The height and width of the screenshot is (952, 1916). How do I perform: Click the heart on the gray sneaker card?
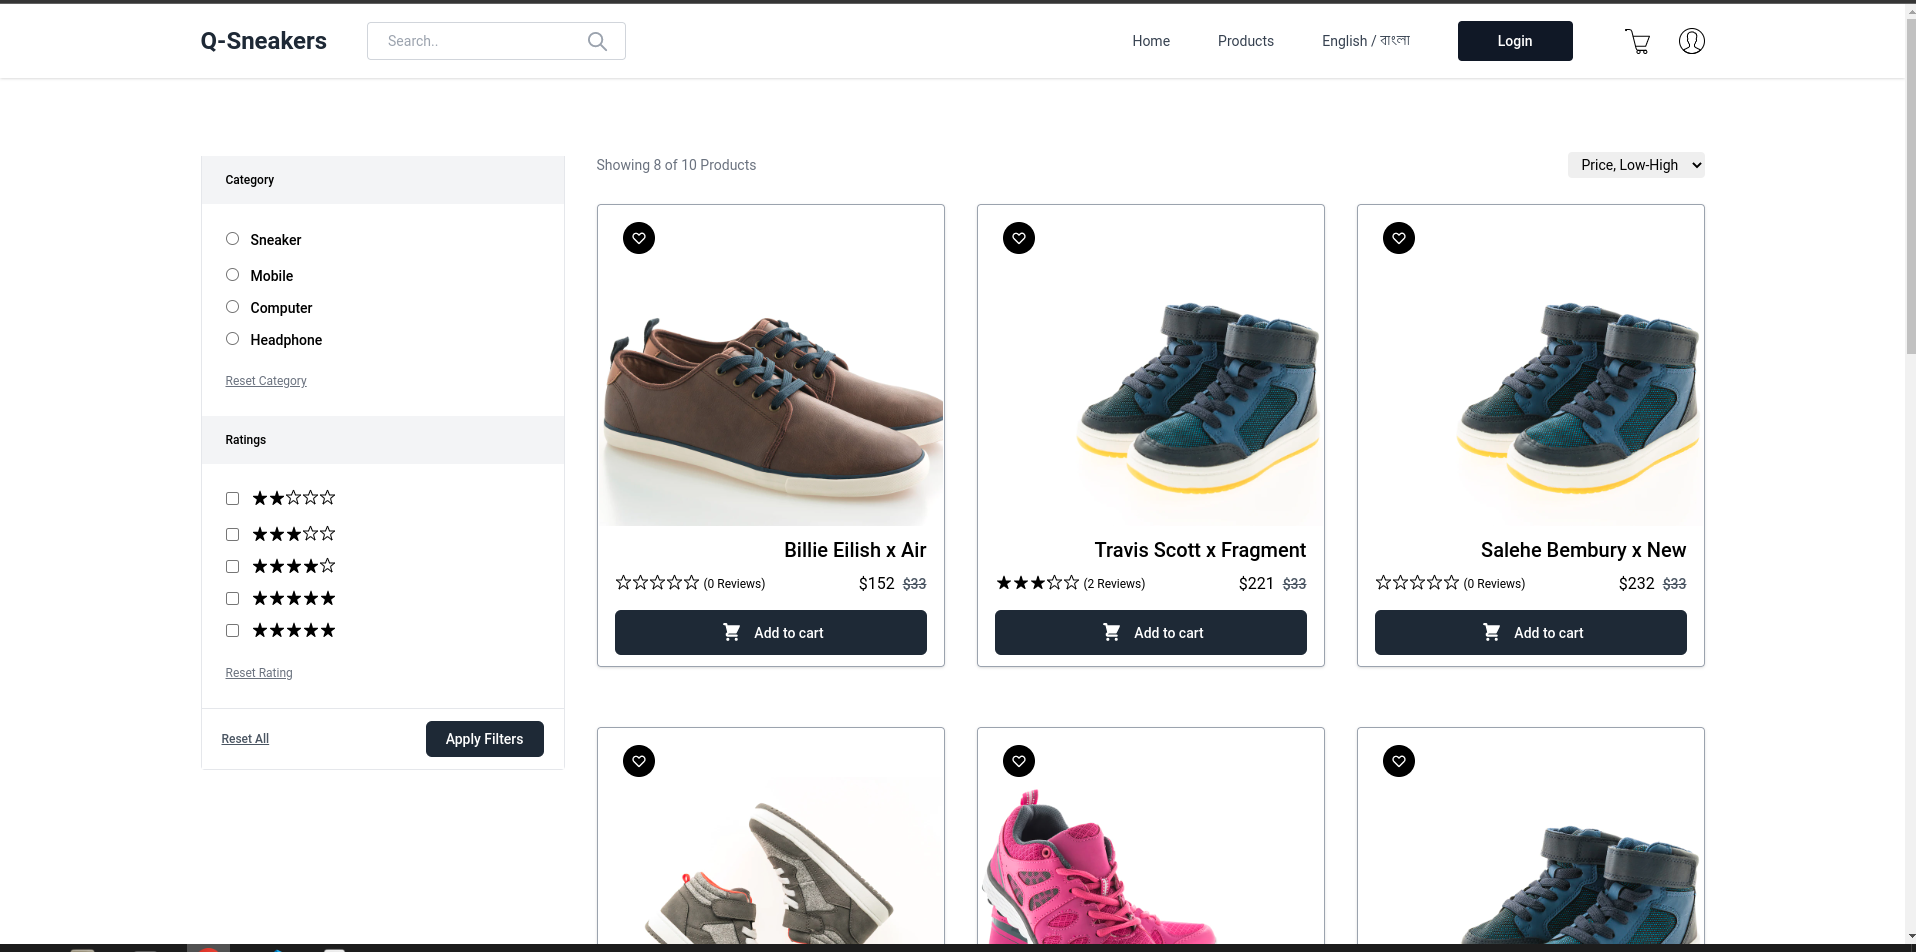point(639,761)
